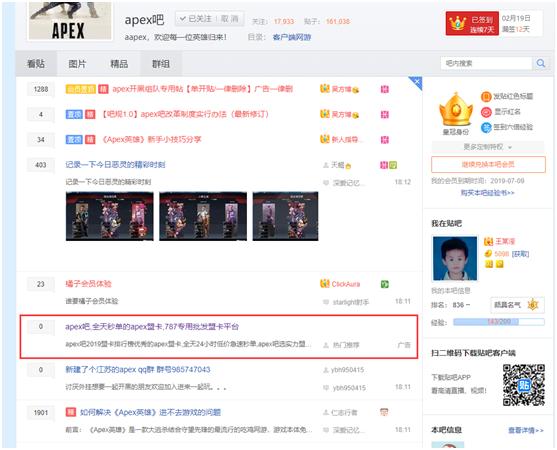Screen dimensions: 557x450
Task: Click the second small medal icon under coins
Action: tap(499, 264)
